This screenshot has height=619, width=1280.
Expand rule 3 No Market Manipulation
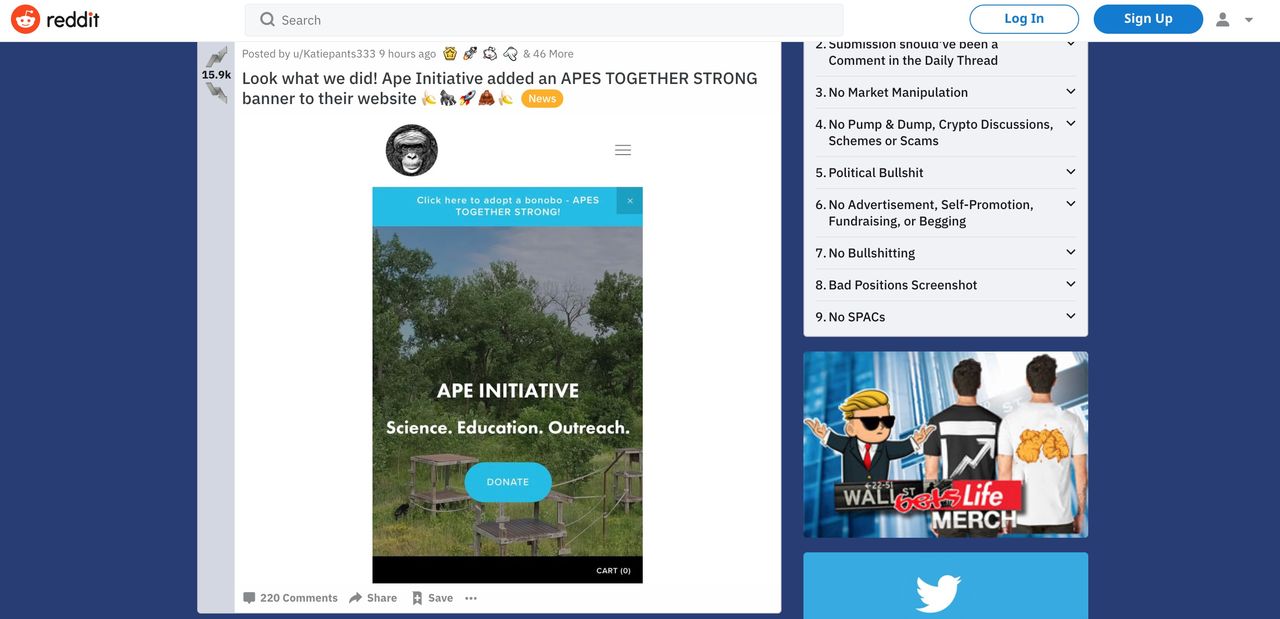(1070, 92)
